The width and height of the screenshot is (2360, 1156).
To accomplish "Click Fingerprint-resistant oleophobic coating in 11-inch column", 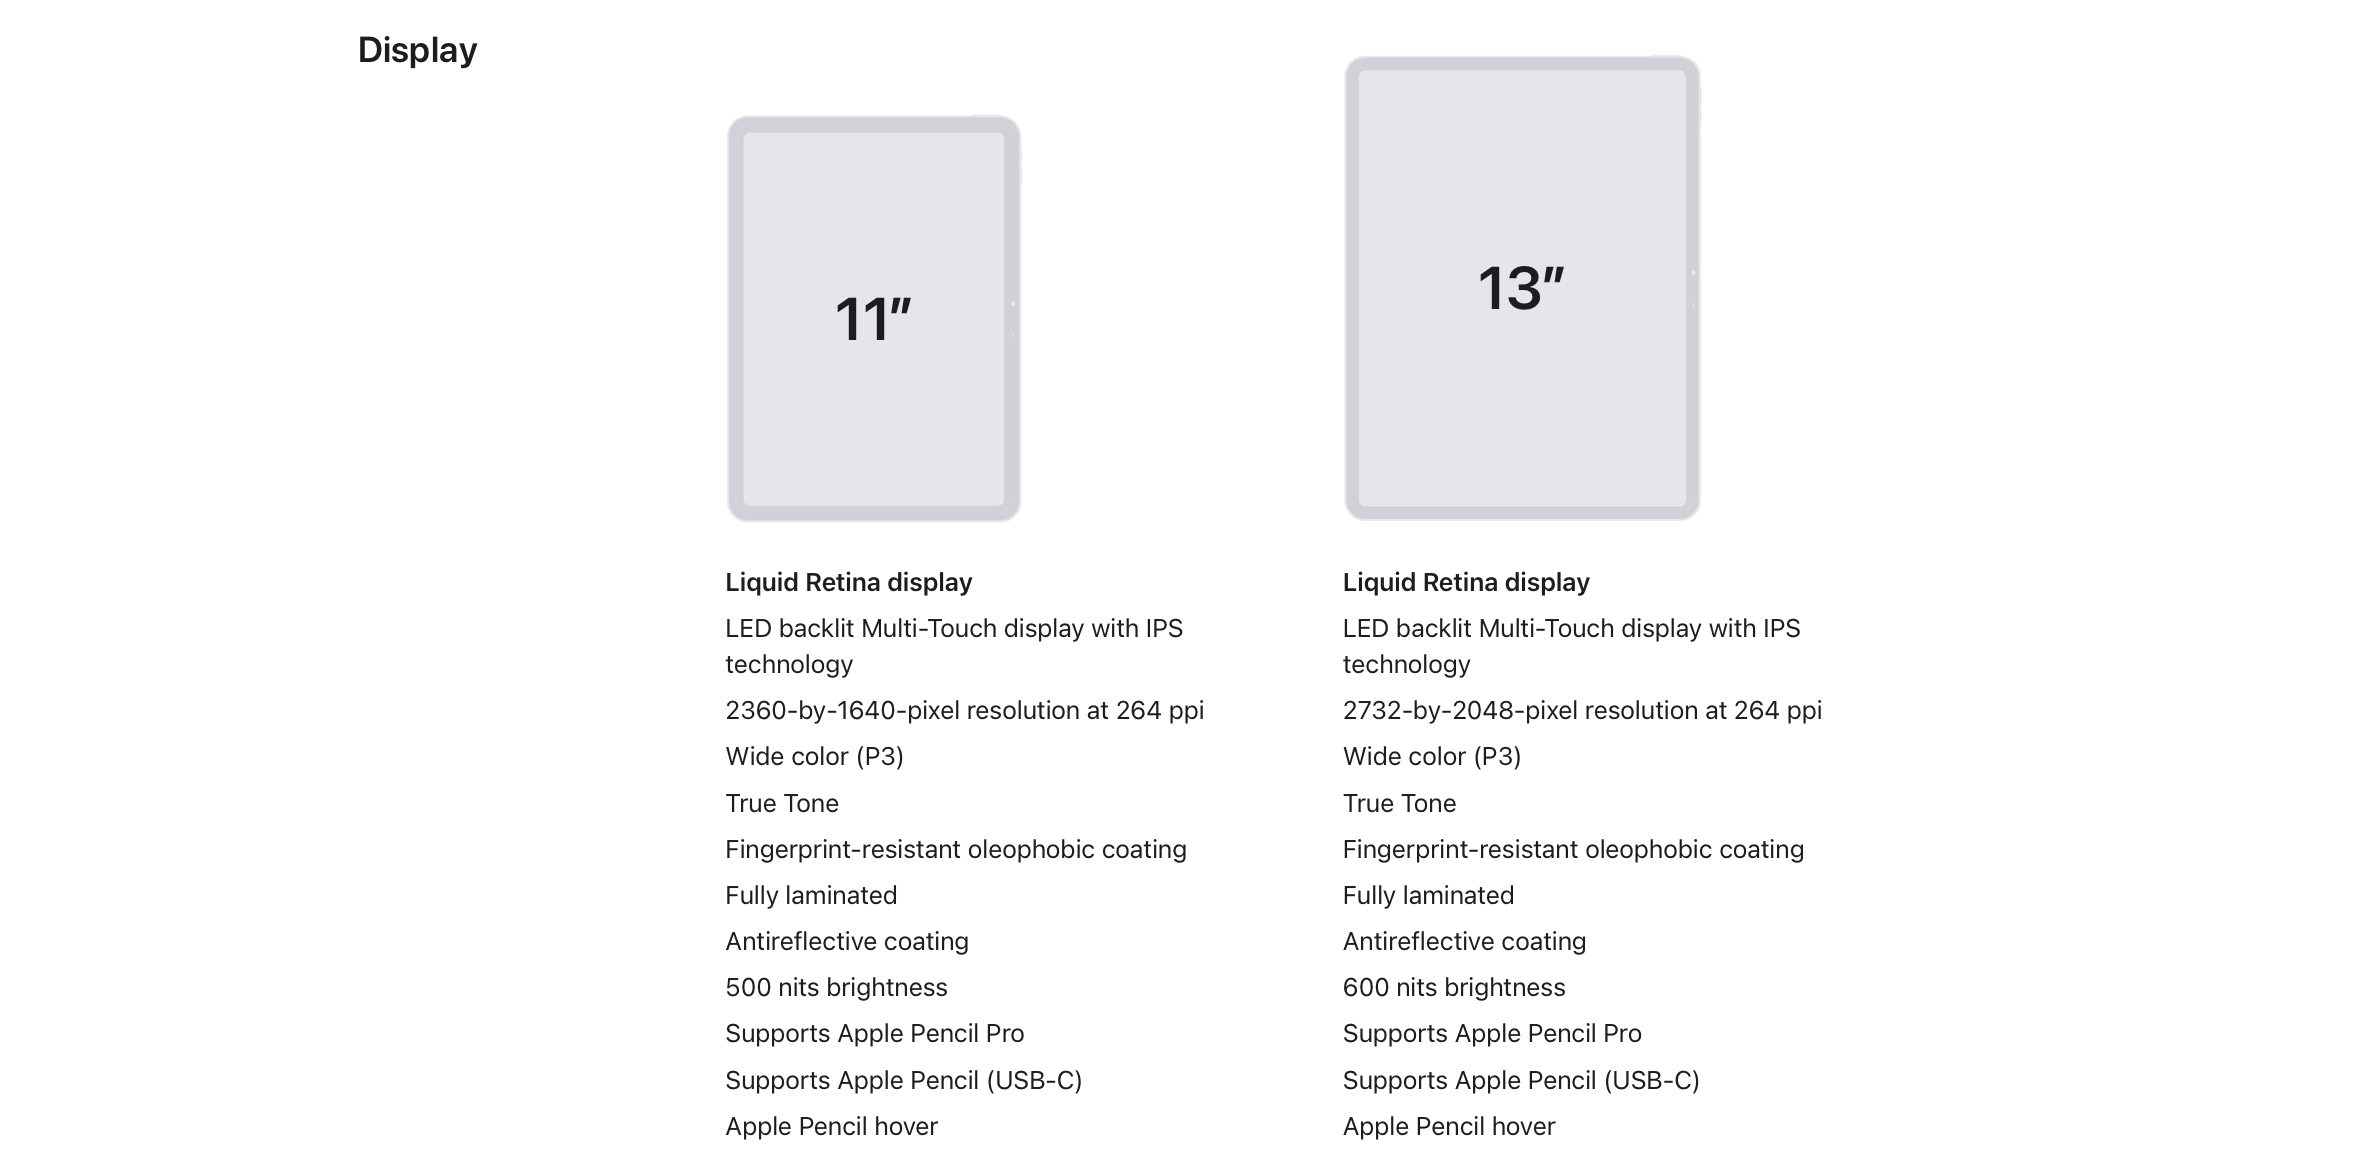I will (955, 849).
